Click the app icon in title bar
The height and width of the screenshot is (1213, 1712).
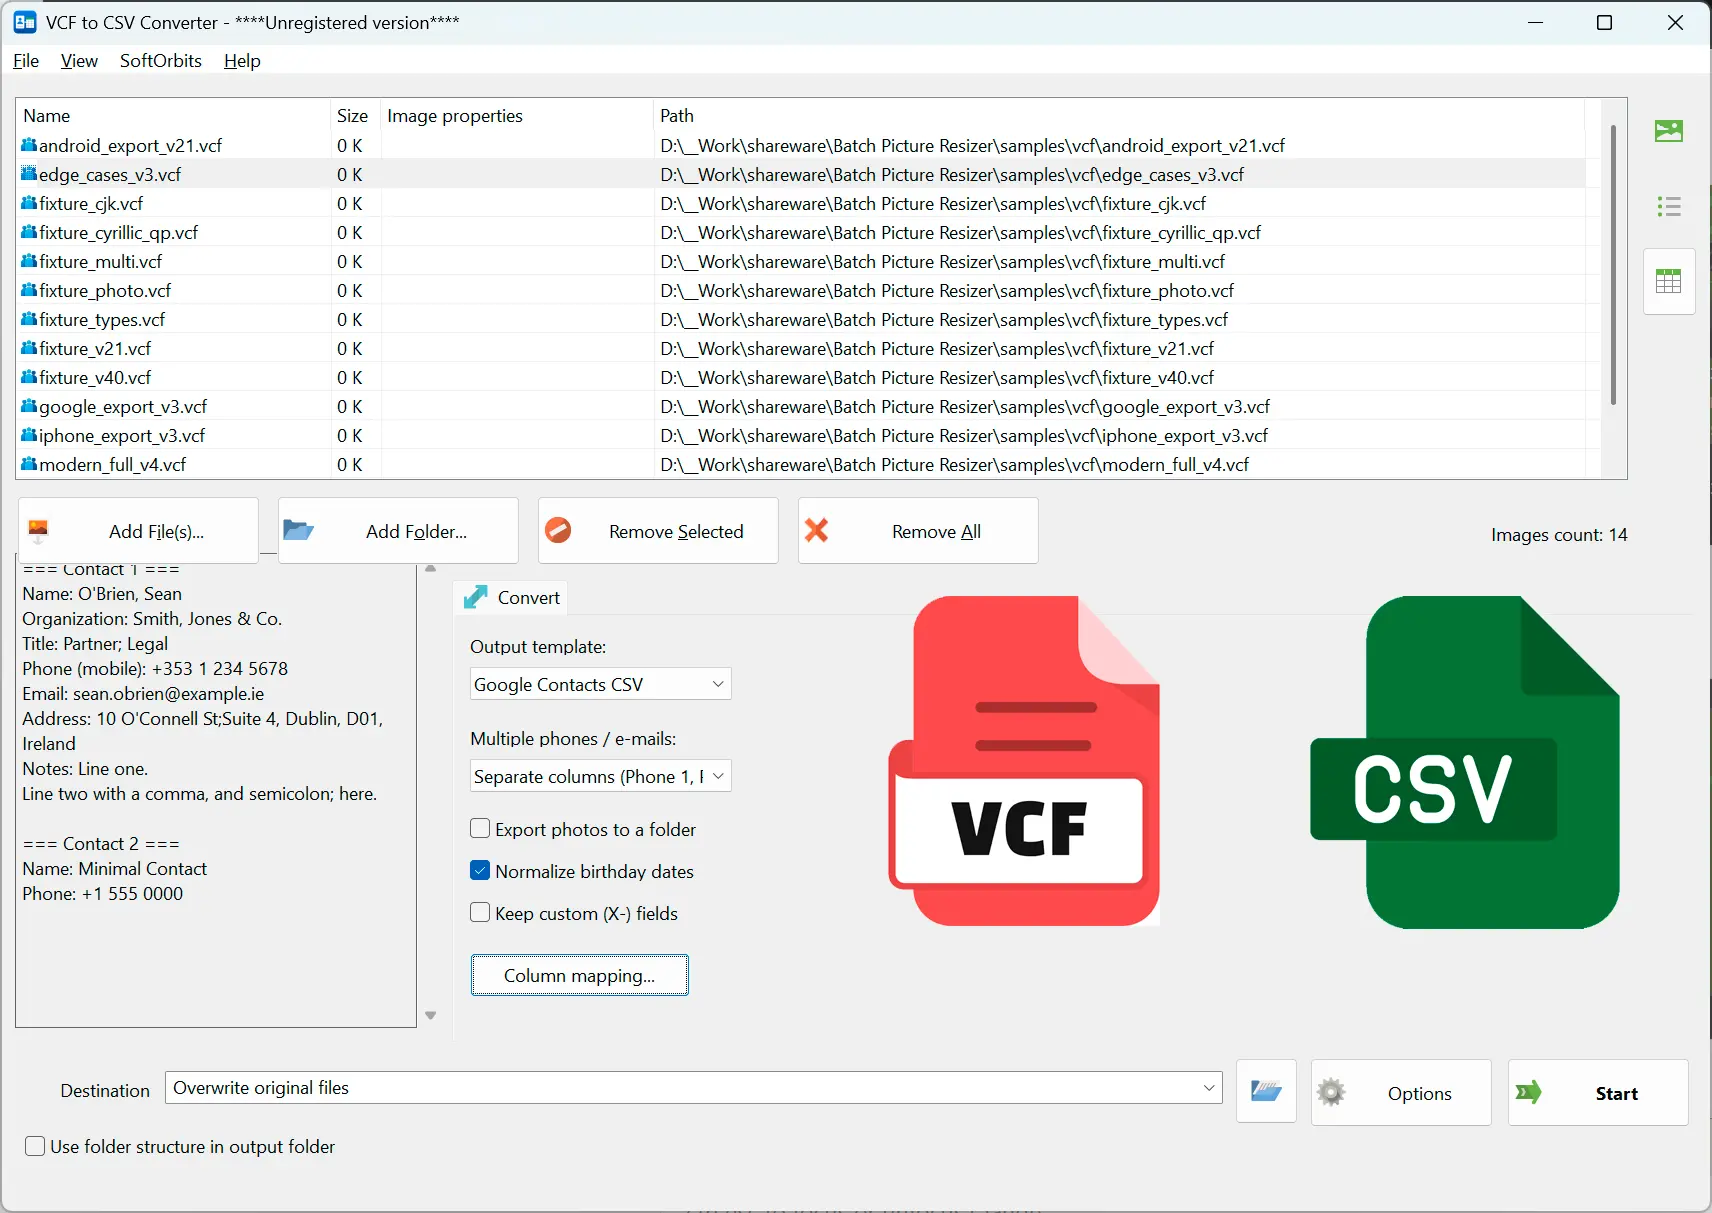25,22
